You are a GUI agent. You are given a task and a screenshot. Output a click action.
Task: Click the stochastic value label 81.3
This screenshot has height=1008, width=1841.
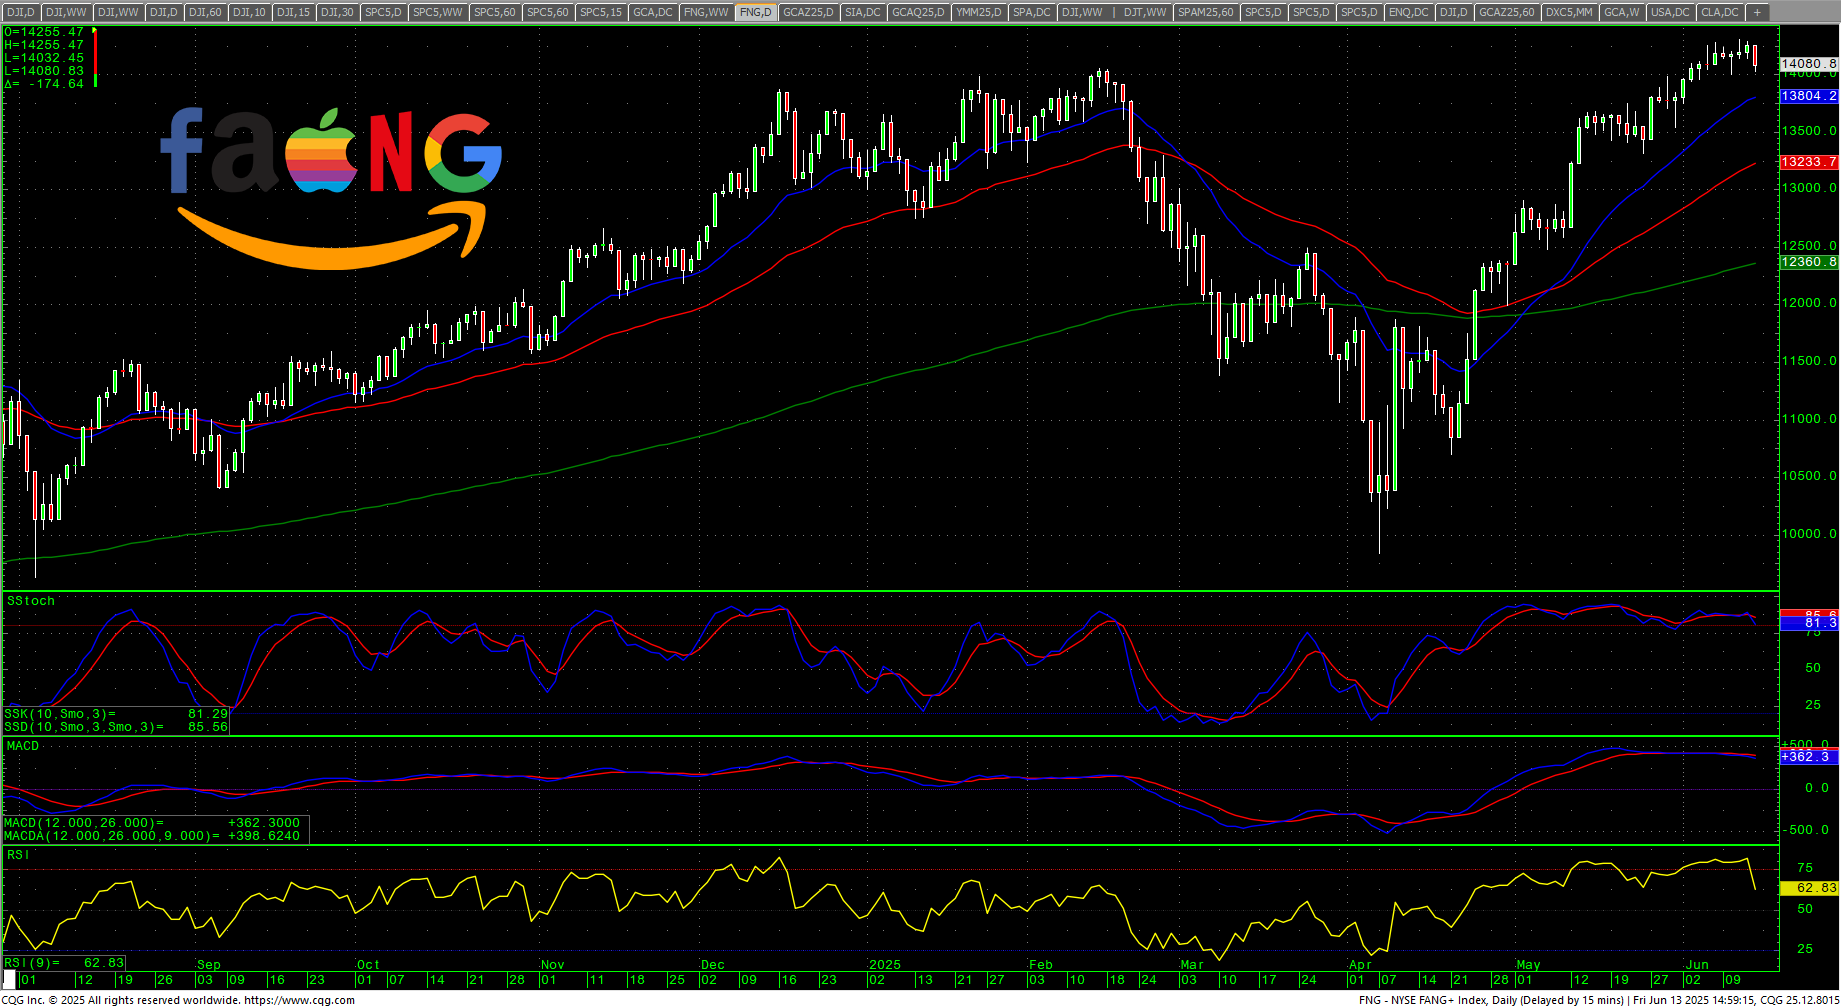[x=1809, y=623]
